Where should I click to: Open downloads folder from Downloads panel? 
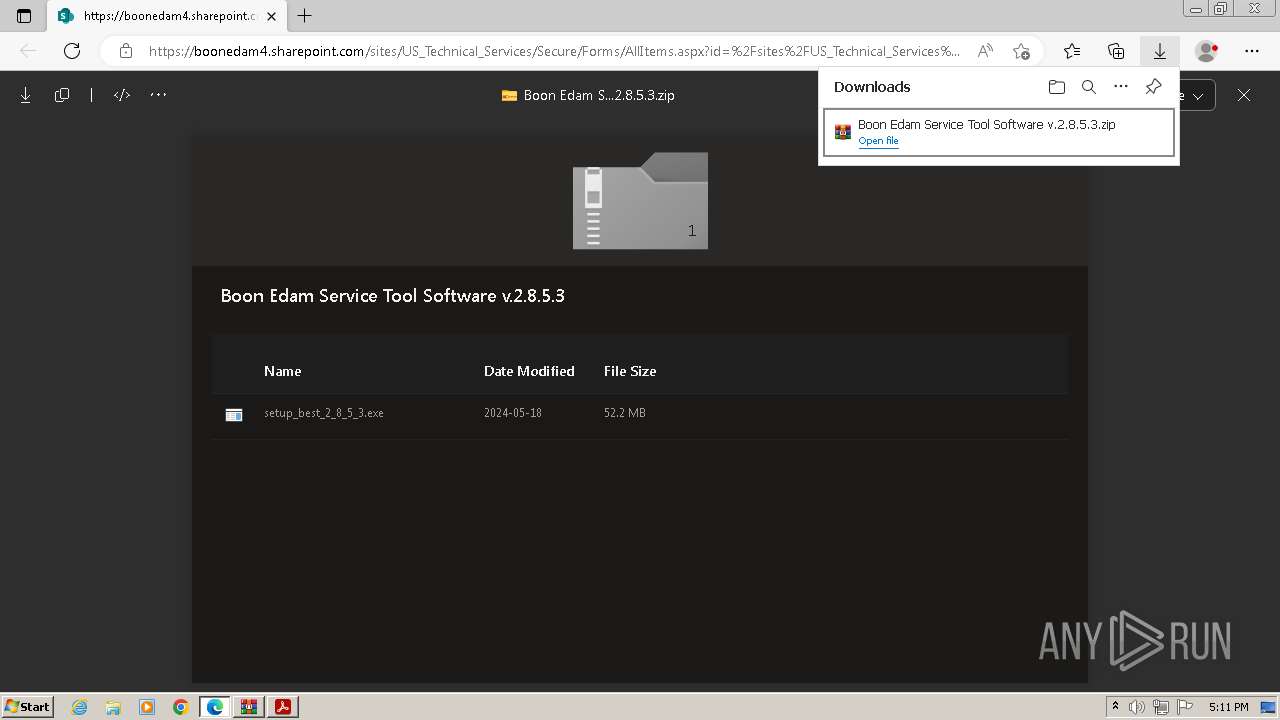(1057, 87)
